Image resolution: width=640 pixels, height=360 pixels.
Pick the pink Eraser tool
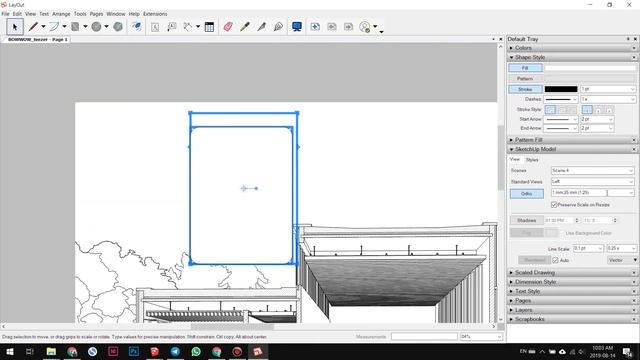[x=228, y=27]
